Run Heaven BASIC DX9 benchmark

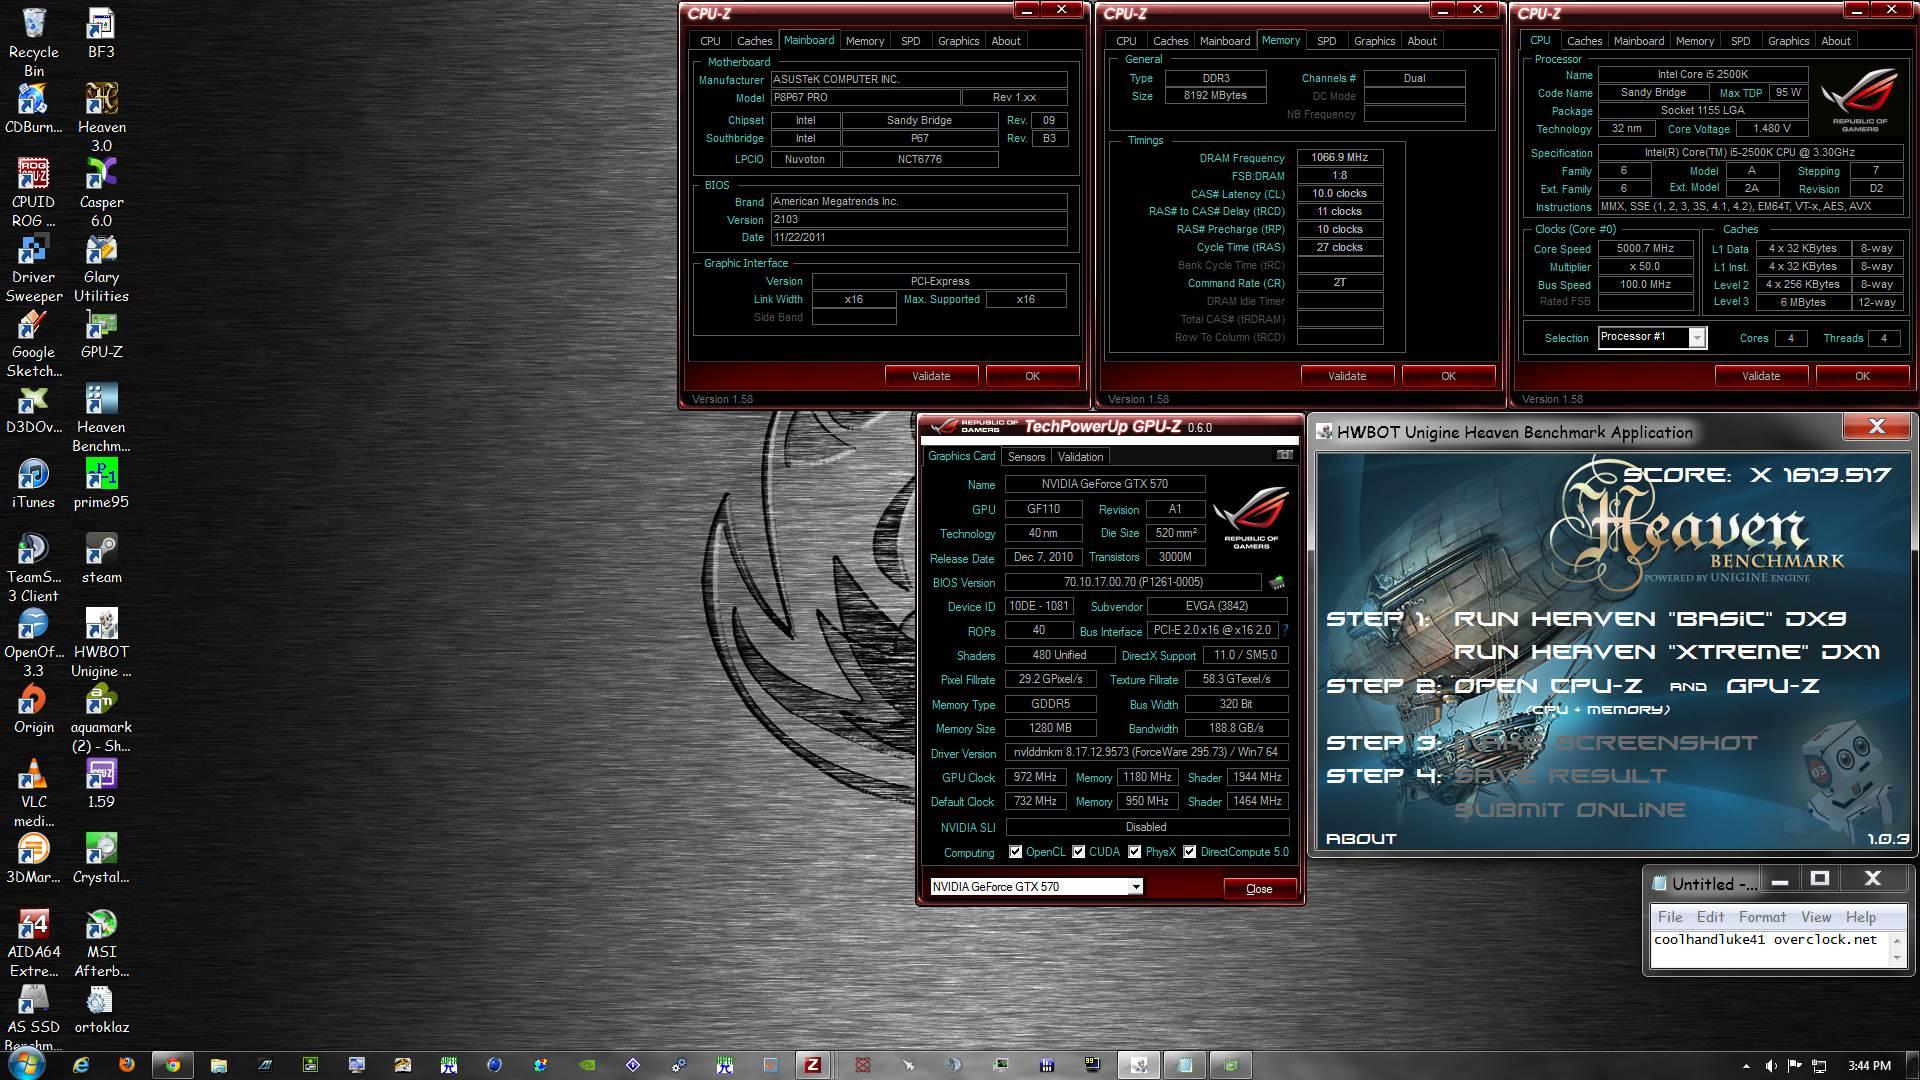coord(1649,619)
